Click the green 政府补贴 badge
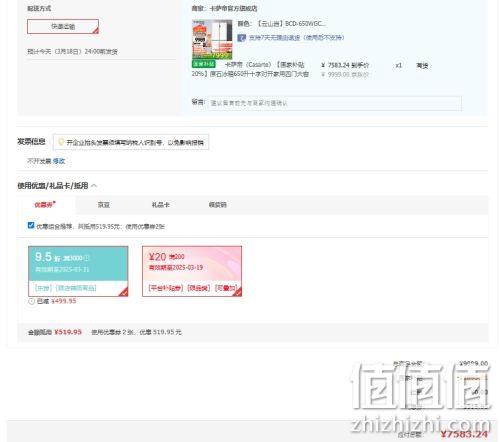Screen dimensions: 500x442 [204, 64]
